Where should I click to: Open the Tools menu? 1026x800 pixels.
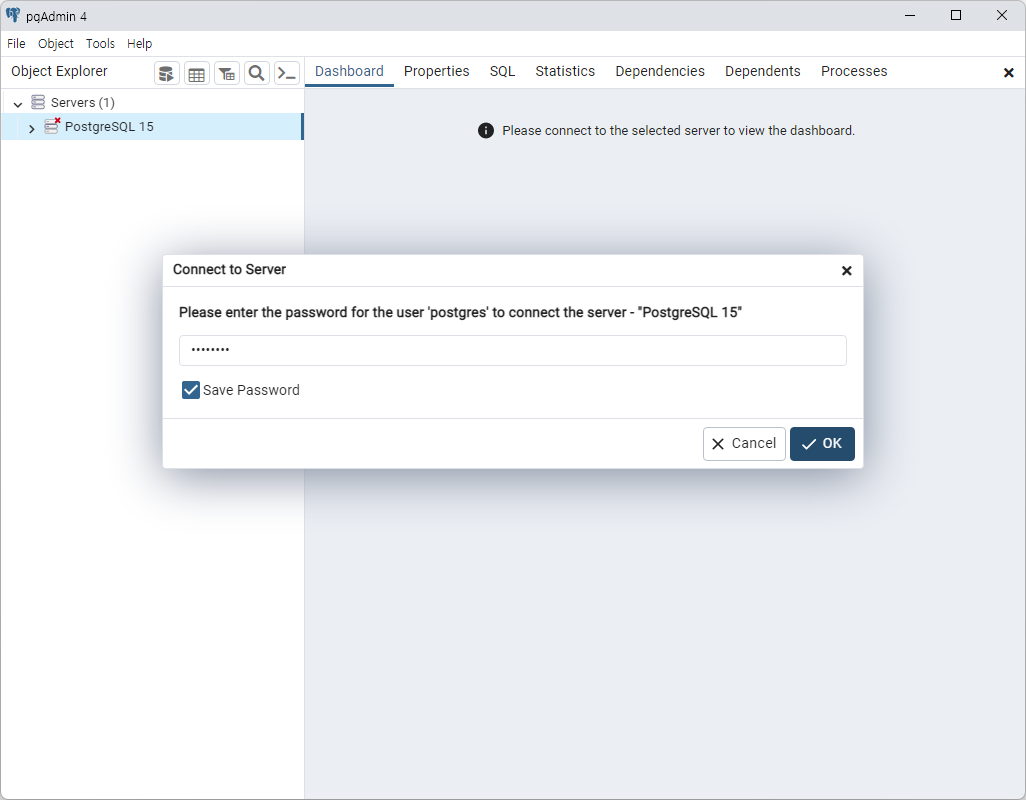100,44
